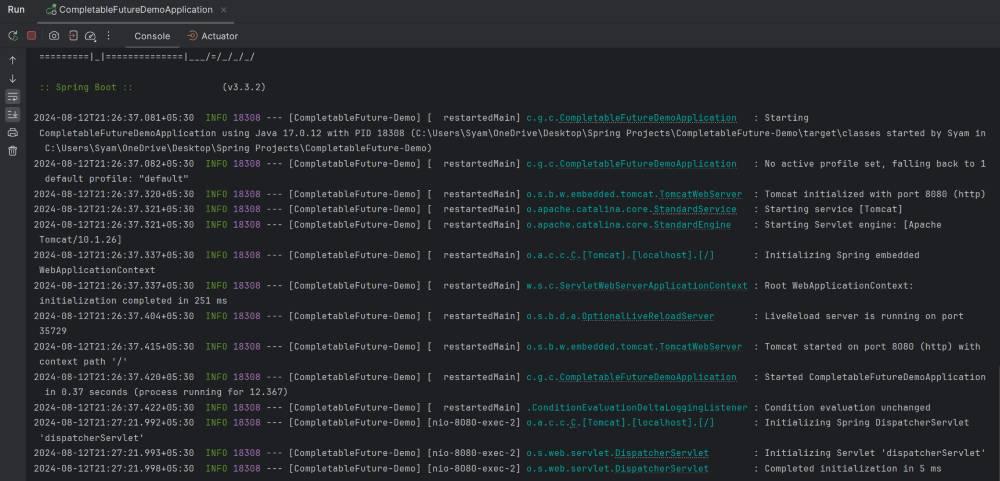This screenshot has height=481, width=1000.
Task: Select the CompletableFutureDemoApplication run tab
Action: tap(136, 10)
